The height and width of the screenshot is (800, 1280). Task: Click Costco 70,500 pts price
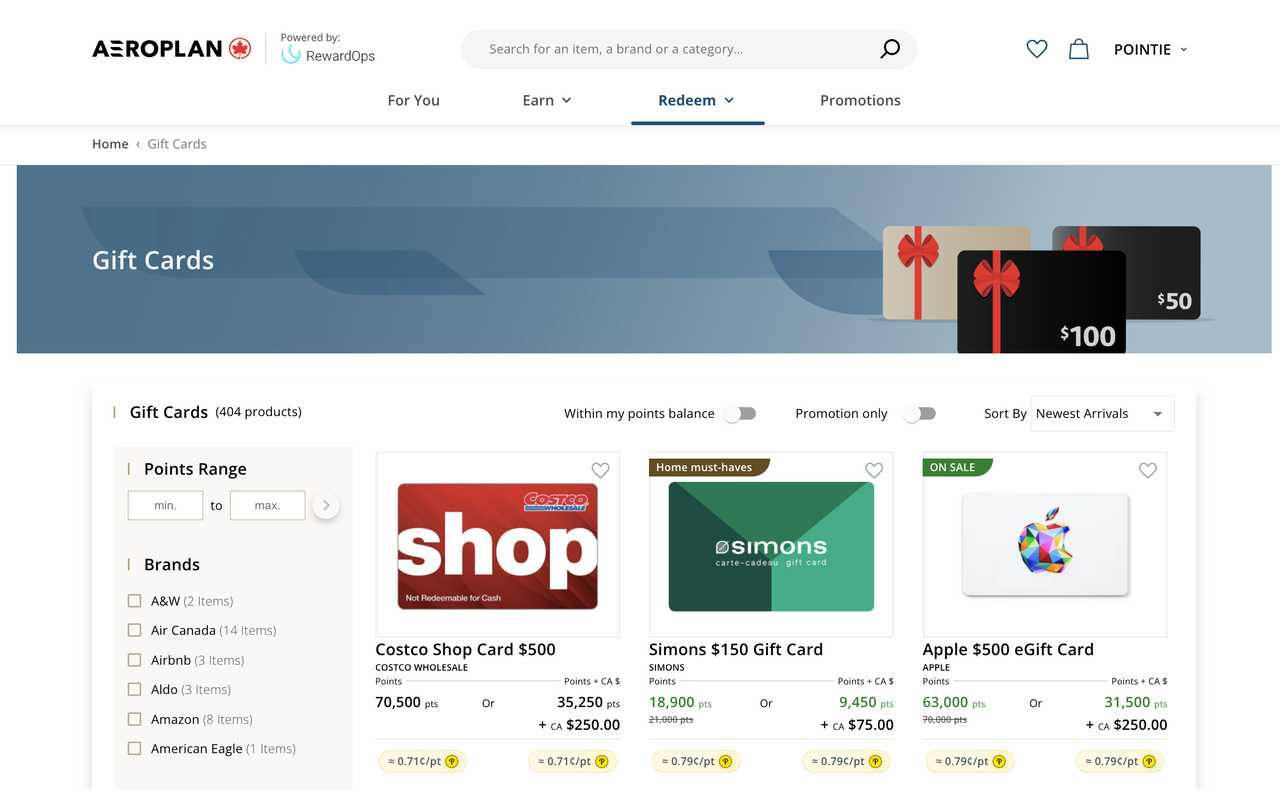407,702
